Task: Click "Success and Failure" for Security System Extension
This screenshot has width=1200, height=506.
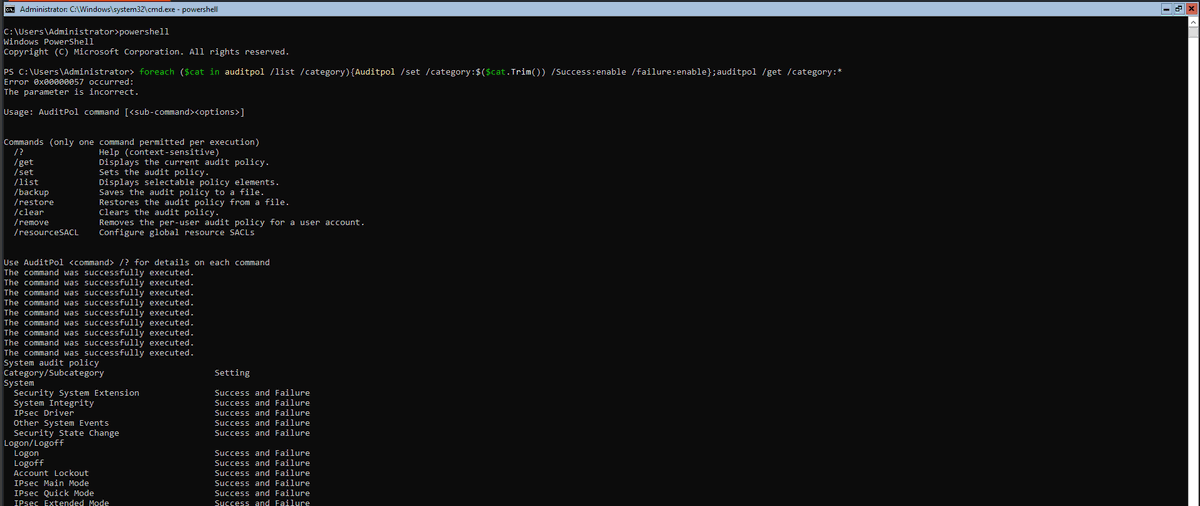Action: [x=262, y=392]
